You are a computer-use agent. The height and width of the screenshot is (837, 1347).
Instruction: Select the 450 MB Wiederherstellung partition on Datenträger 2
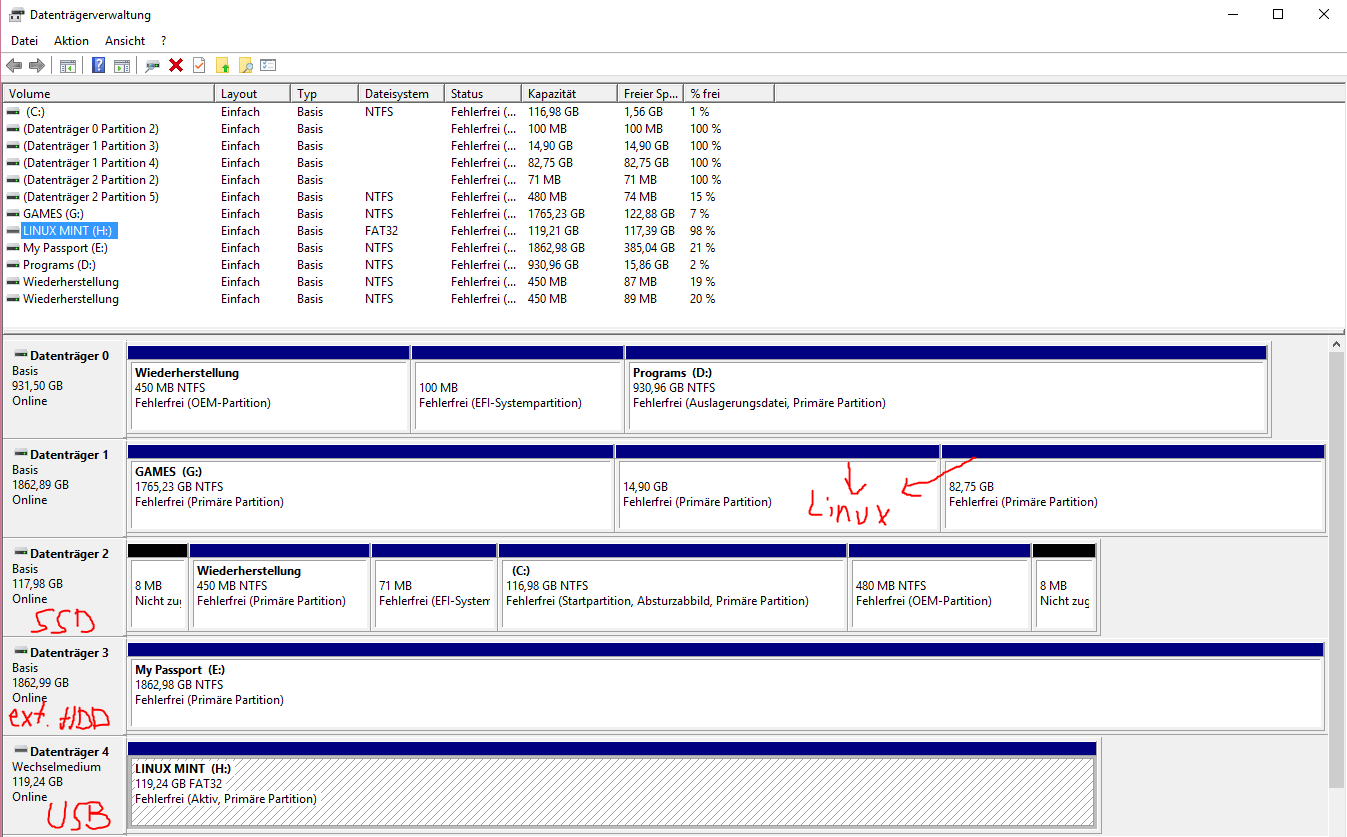[x=279, y=587]
